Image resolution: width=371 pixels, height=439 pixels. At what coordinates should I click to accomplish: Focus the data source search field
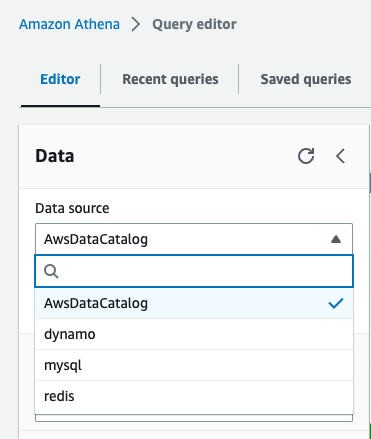click(194, 271)
